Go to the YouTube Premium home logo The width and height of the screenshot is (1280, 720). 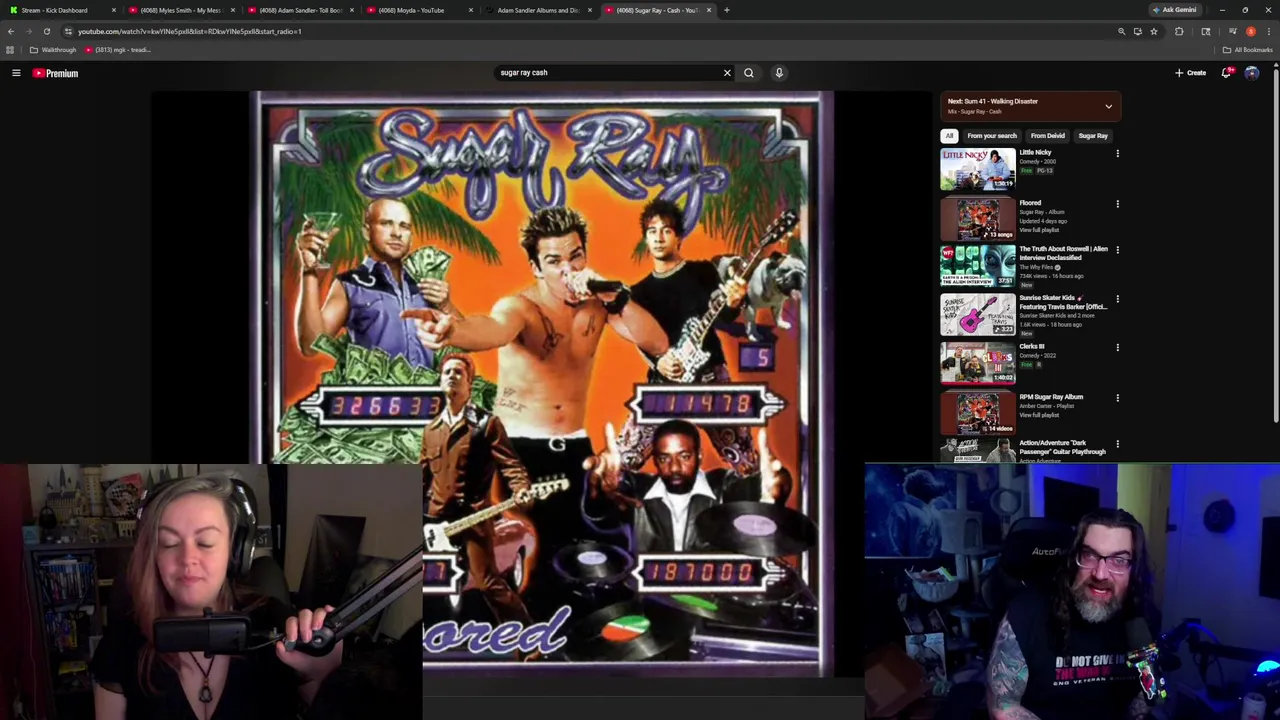(55, 73)
